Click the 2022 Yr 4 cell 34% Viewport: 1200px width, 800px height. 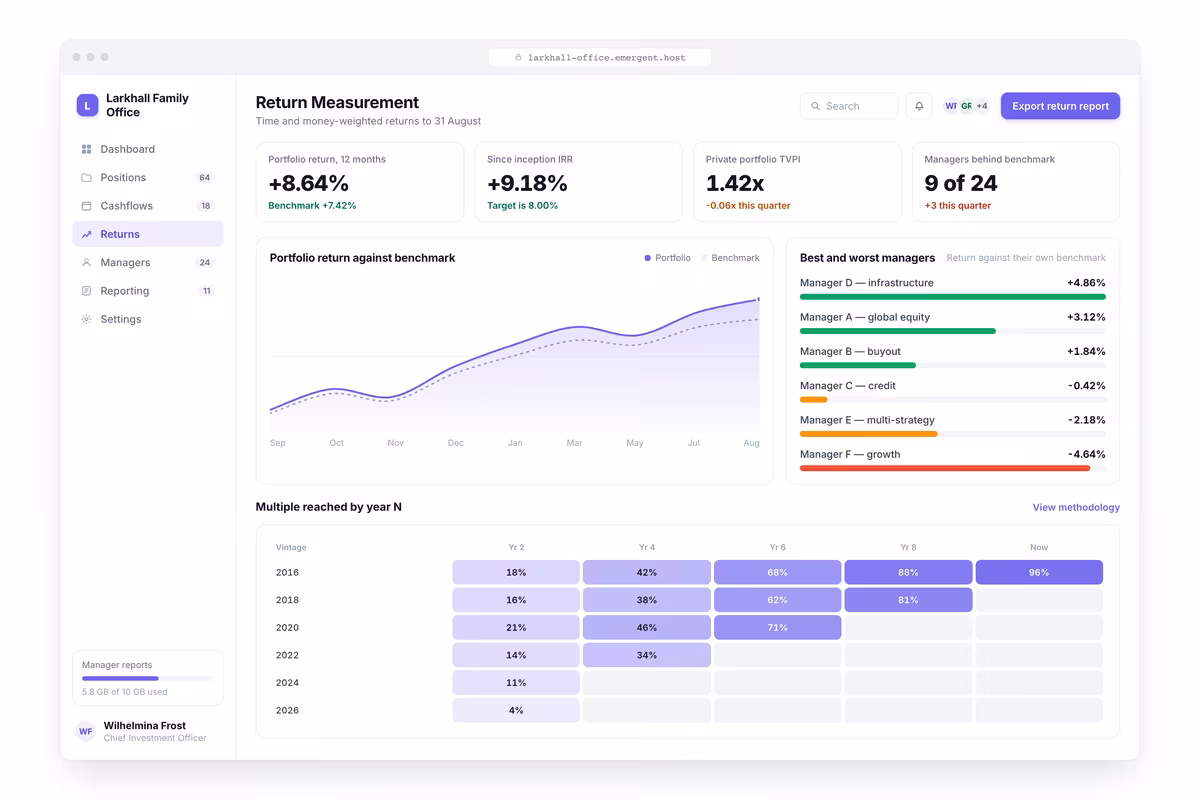[647, 655]
